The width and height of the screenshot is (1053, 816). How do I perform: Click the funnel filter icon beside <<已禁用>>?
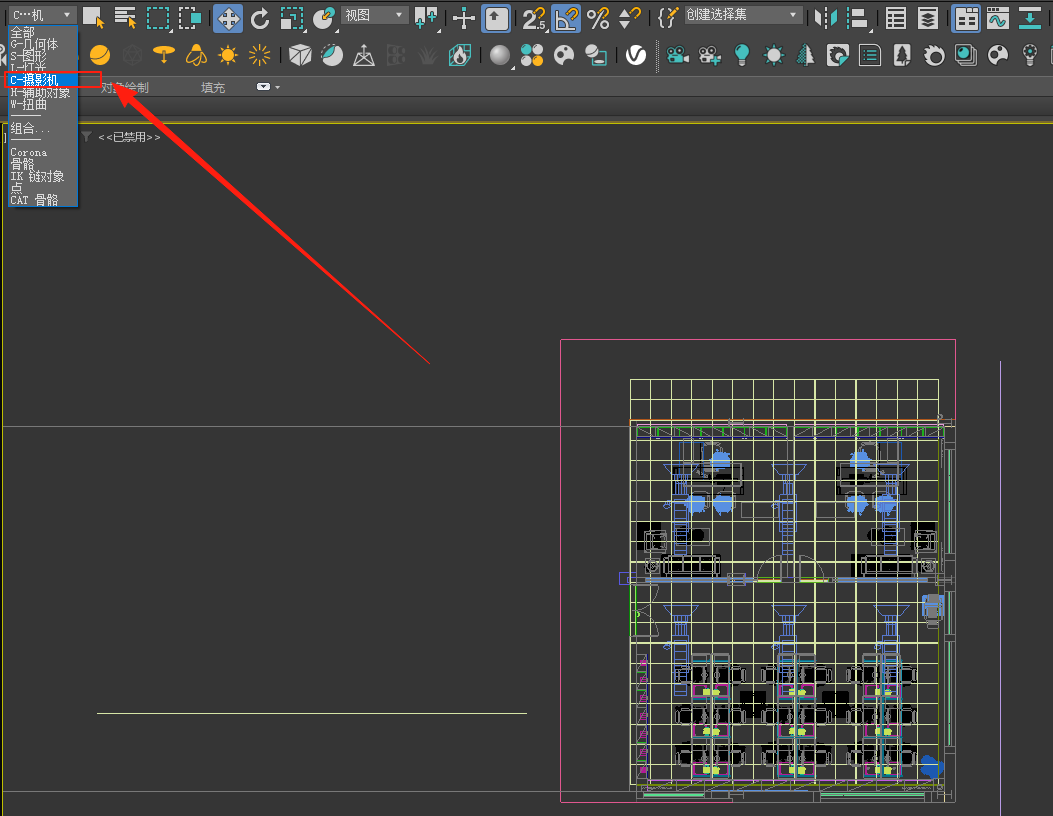86,137
